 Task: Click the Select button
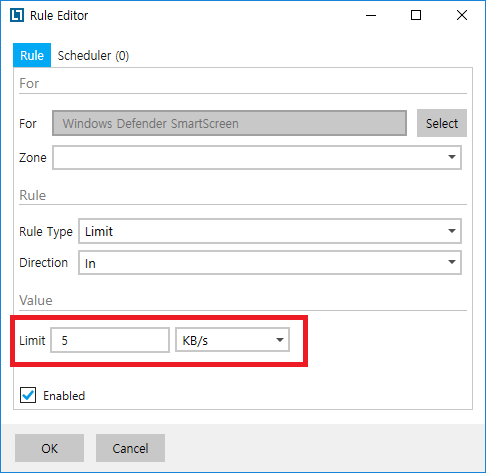[442, 123]
